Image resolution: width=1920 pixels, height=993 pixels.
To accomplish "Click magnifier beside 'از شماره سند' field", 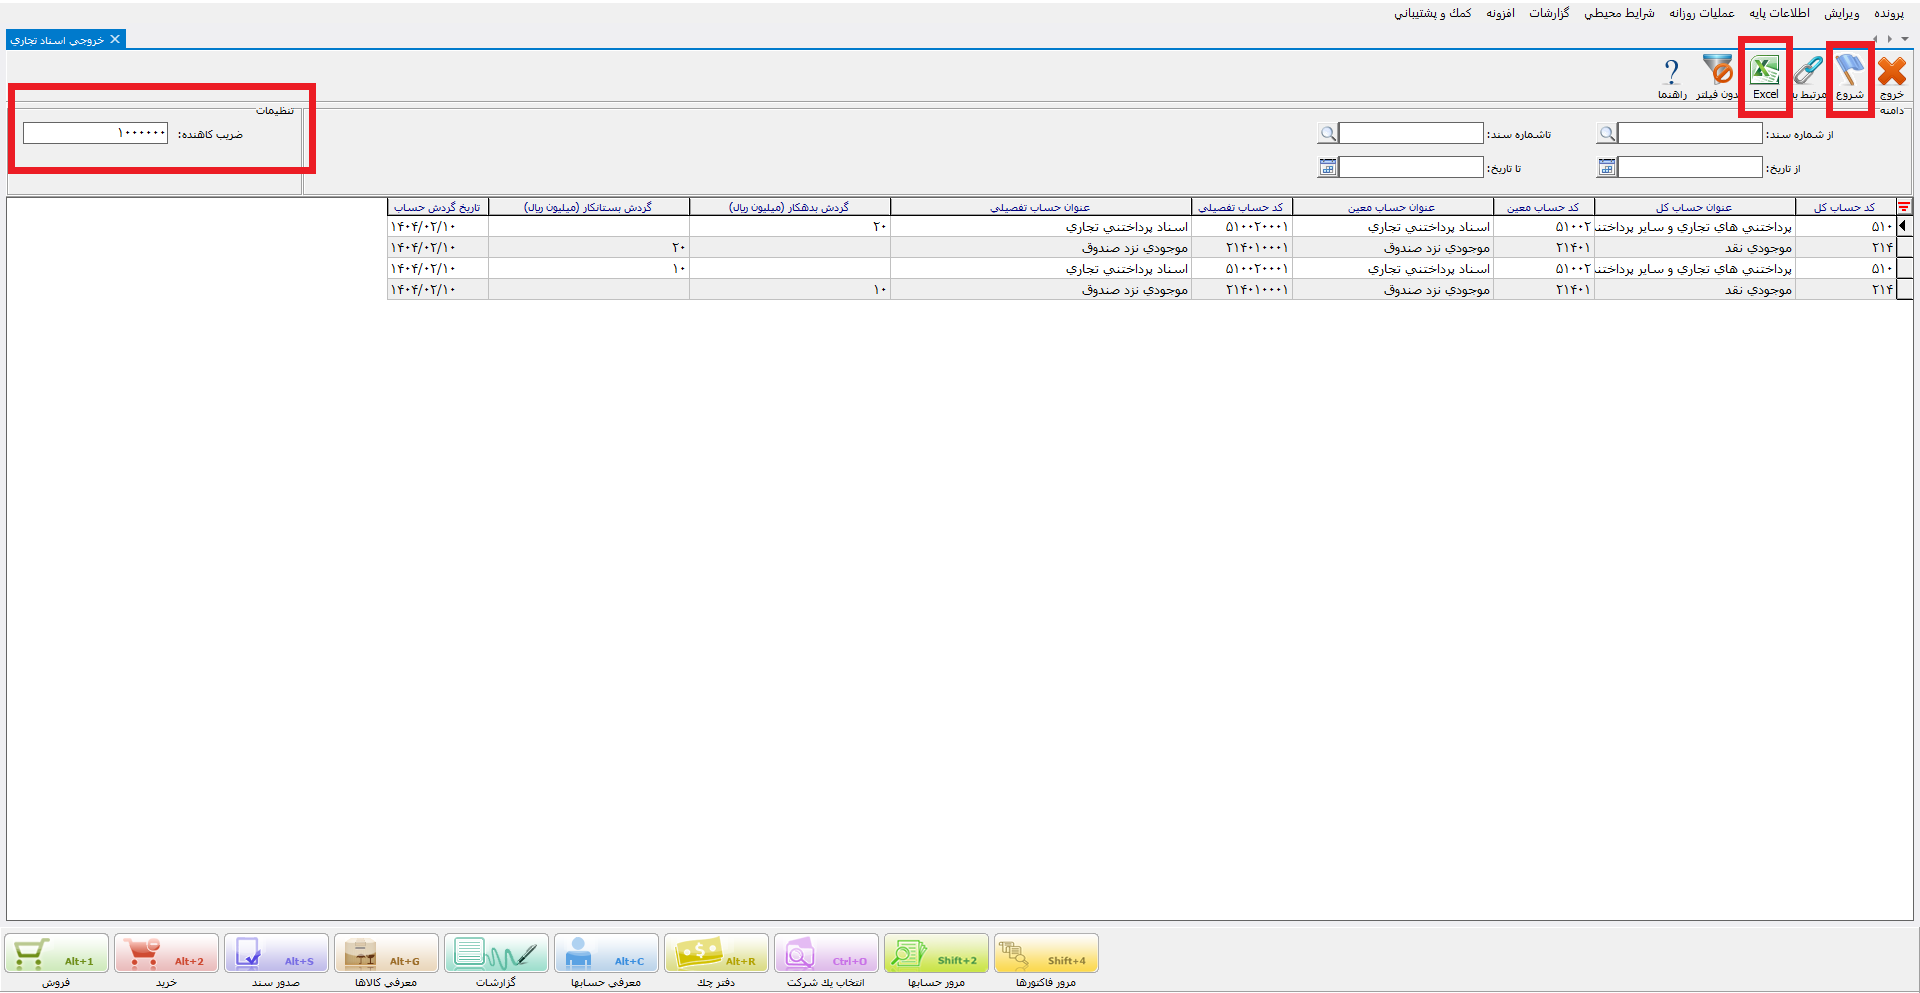I will point(1607,134).
